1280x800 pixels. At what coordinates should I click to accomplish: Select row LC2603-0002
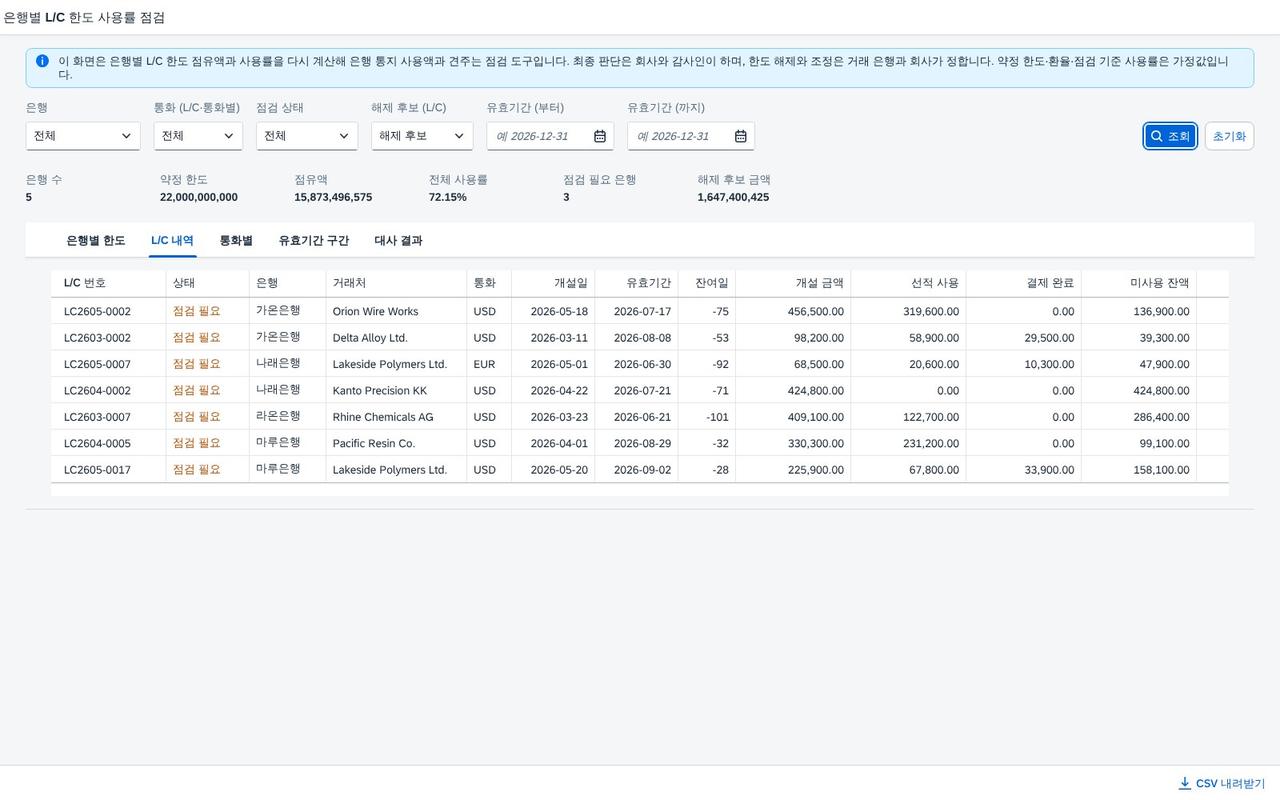(640, 338)
